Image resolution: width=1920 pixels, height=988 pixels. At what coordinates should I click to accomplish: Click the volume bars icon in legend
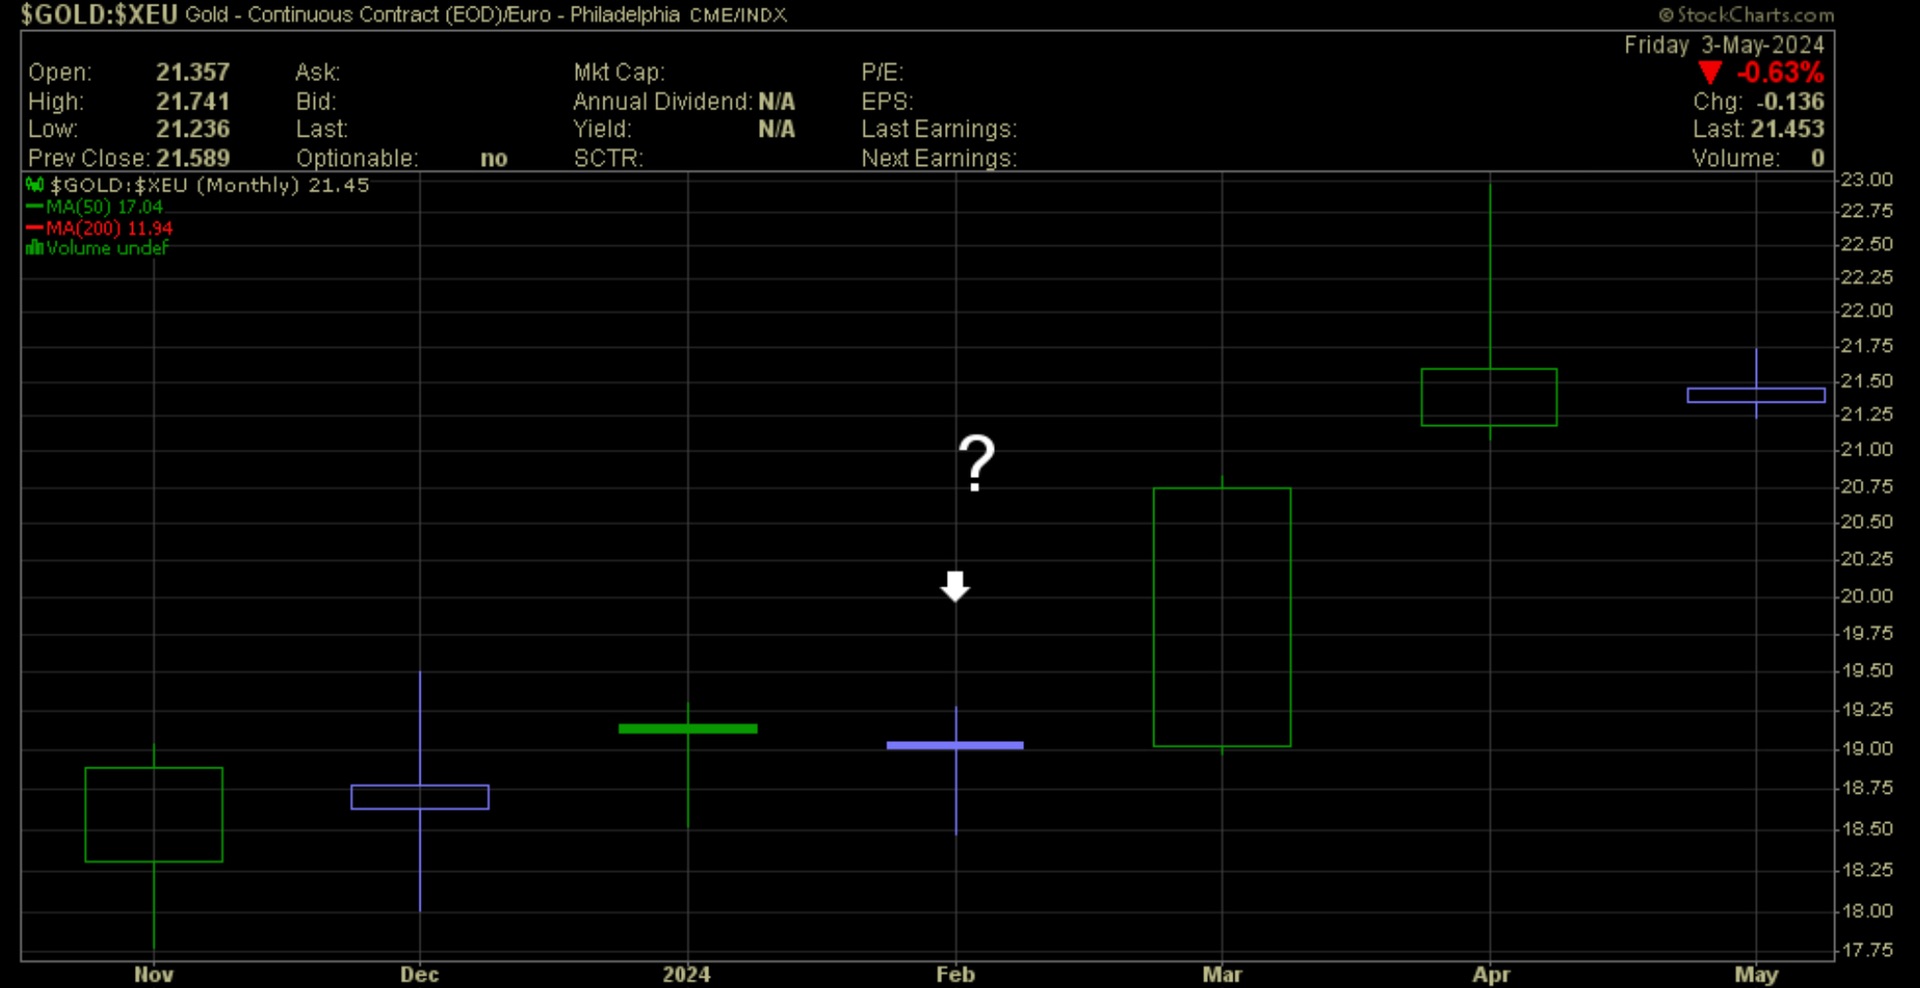pos(34,248)
